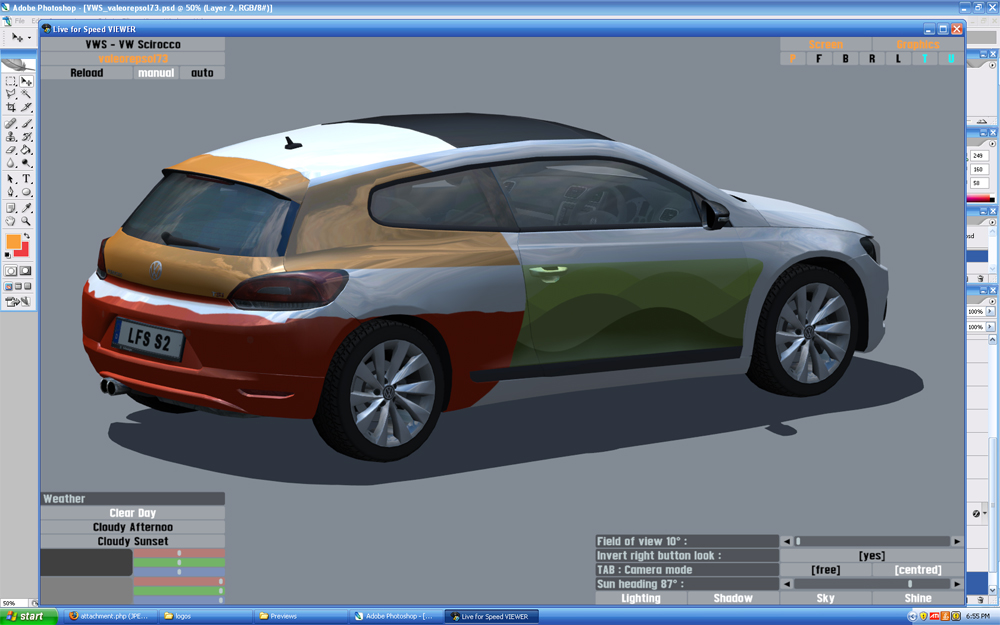Set camera mode to [centred]

[x=918, y=570]
